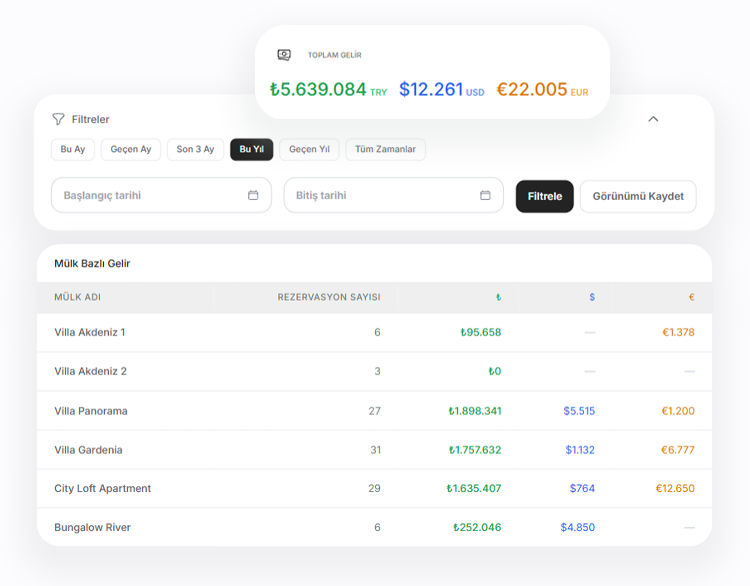Click the $ dollar column header
The width and height of the screenshot is (750, 586).
[x=592, y=297]
